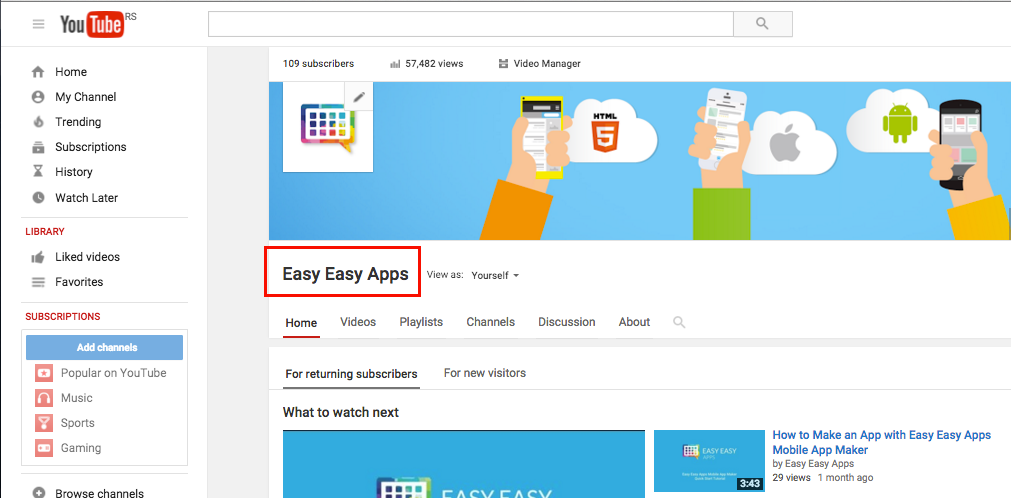The height and width of the screenshot is (498, 1011).
Task: Click the Video Manager icon
Action: 504,64
